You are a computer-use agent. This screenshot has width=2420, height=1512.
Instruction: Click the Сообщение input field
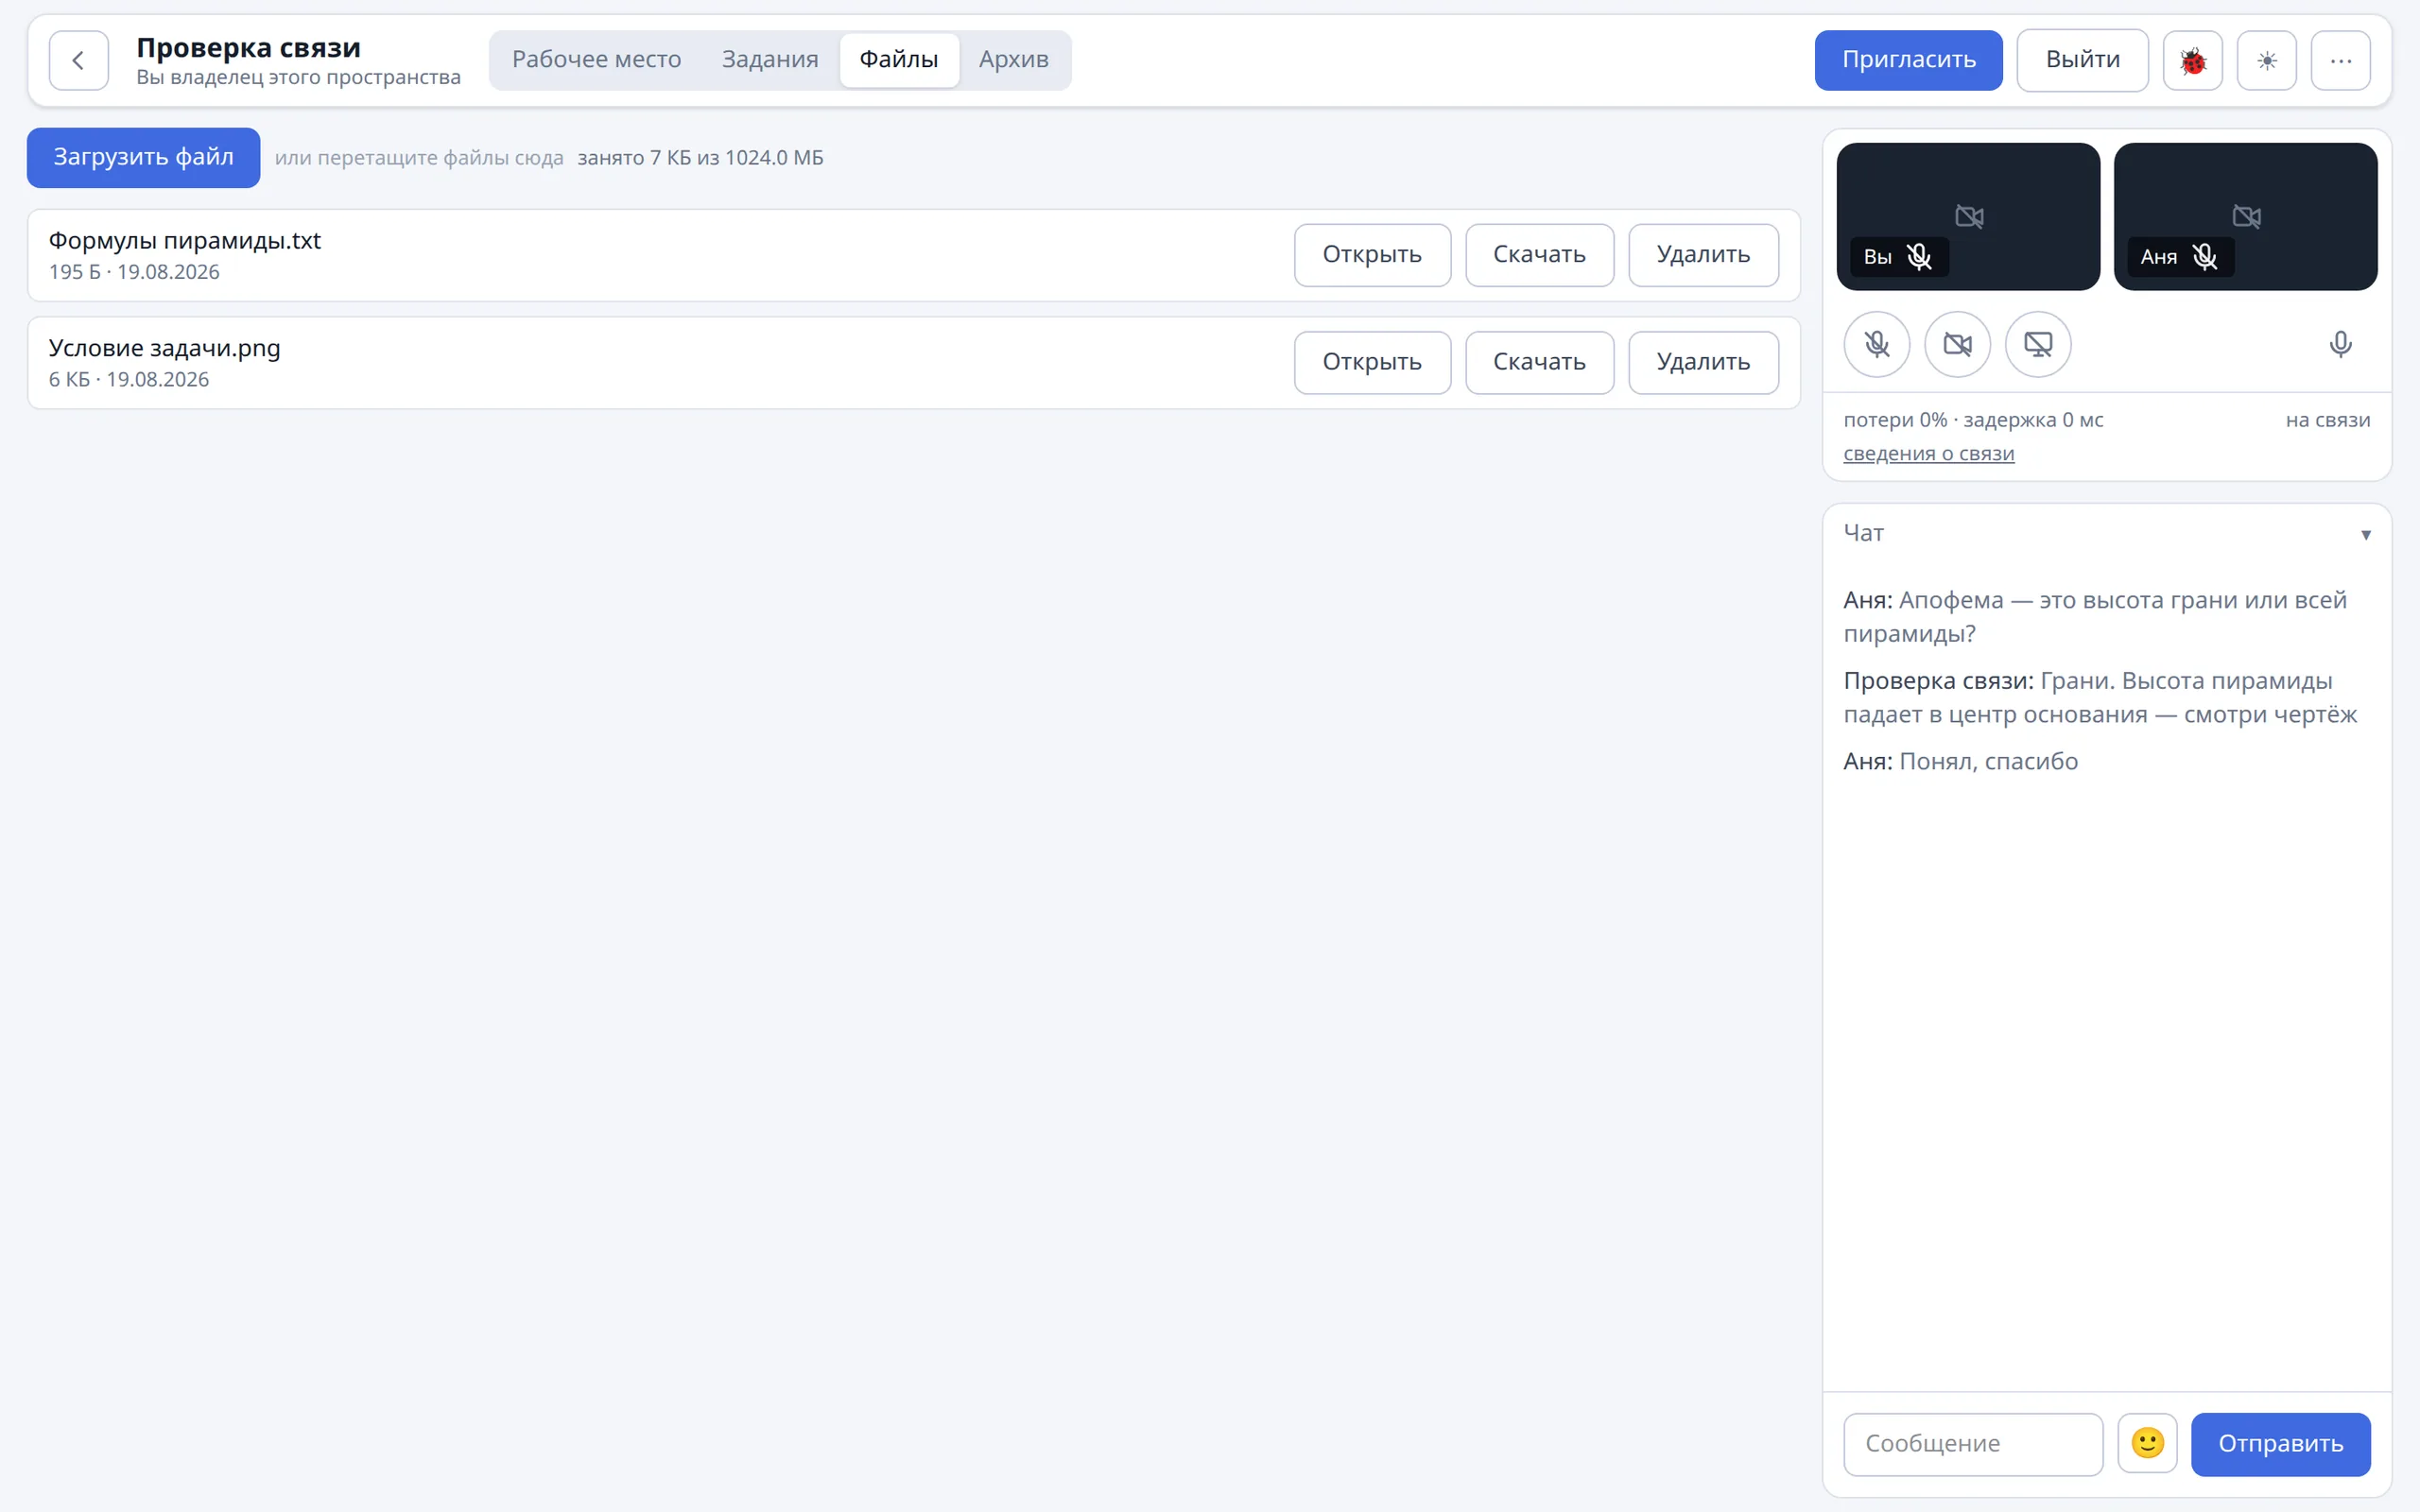[1973, 1443]
